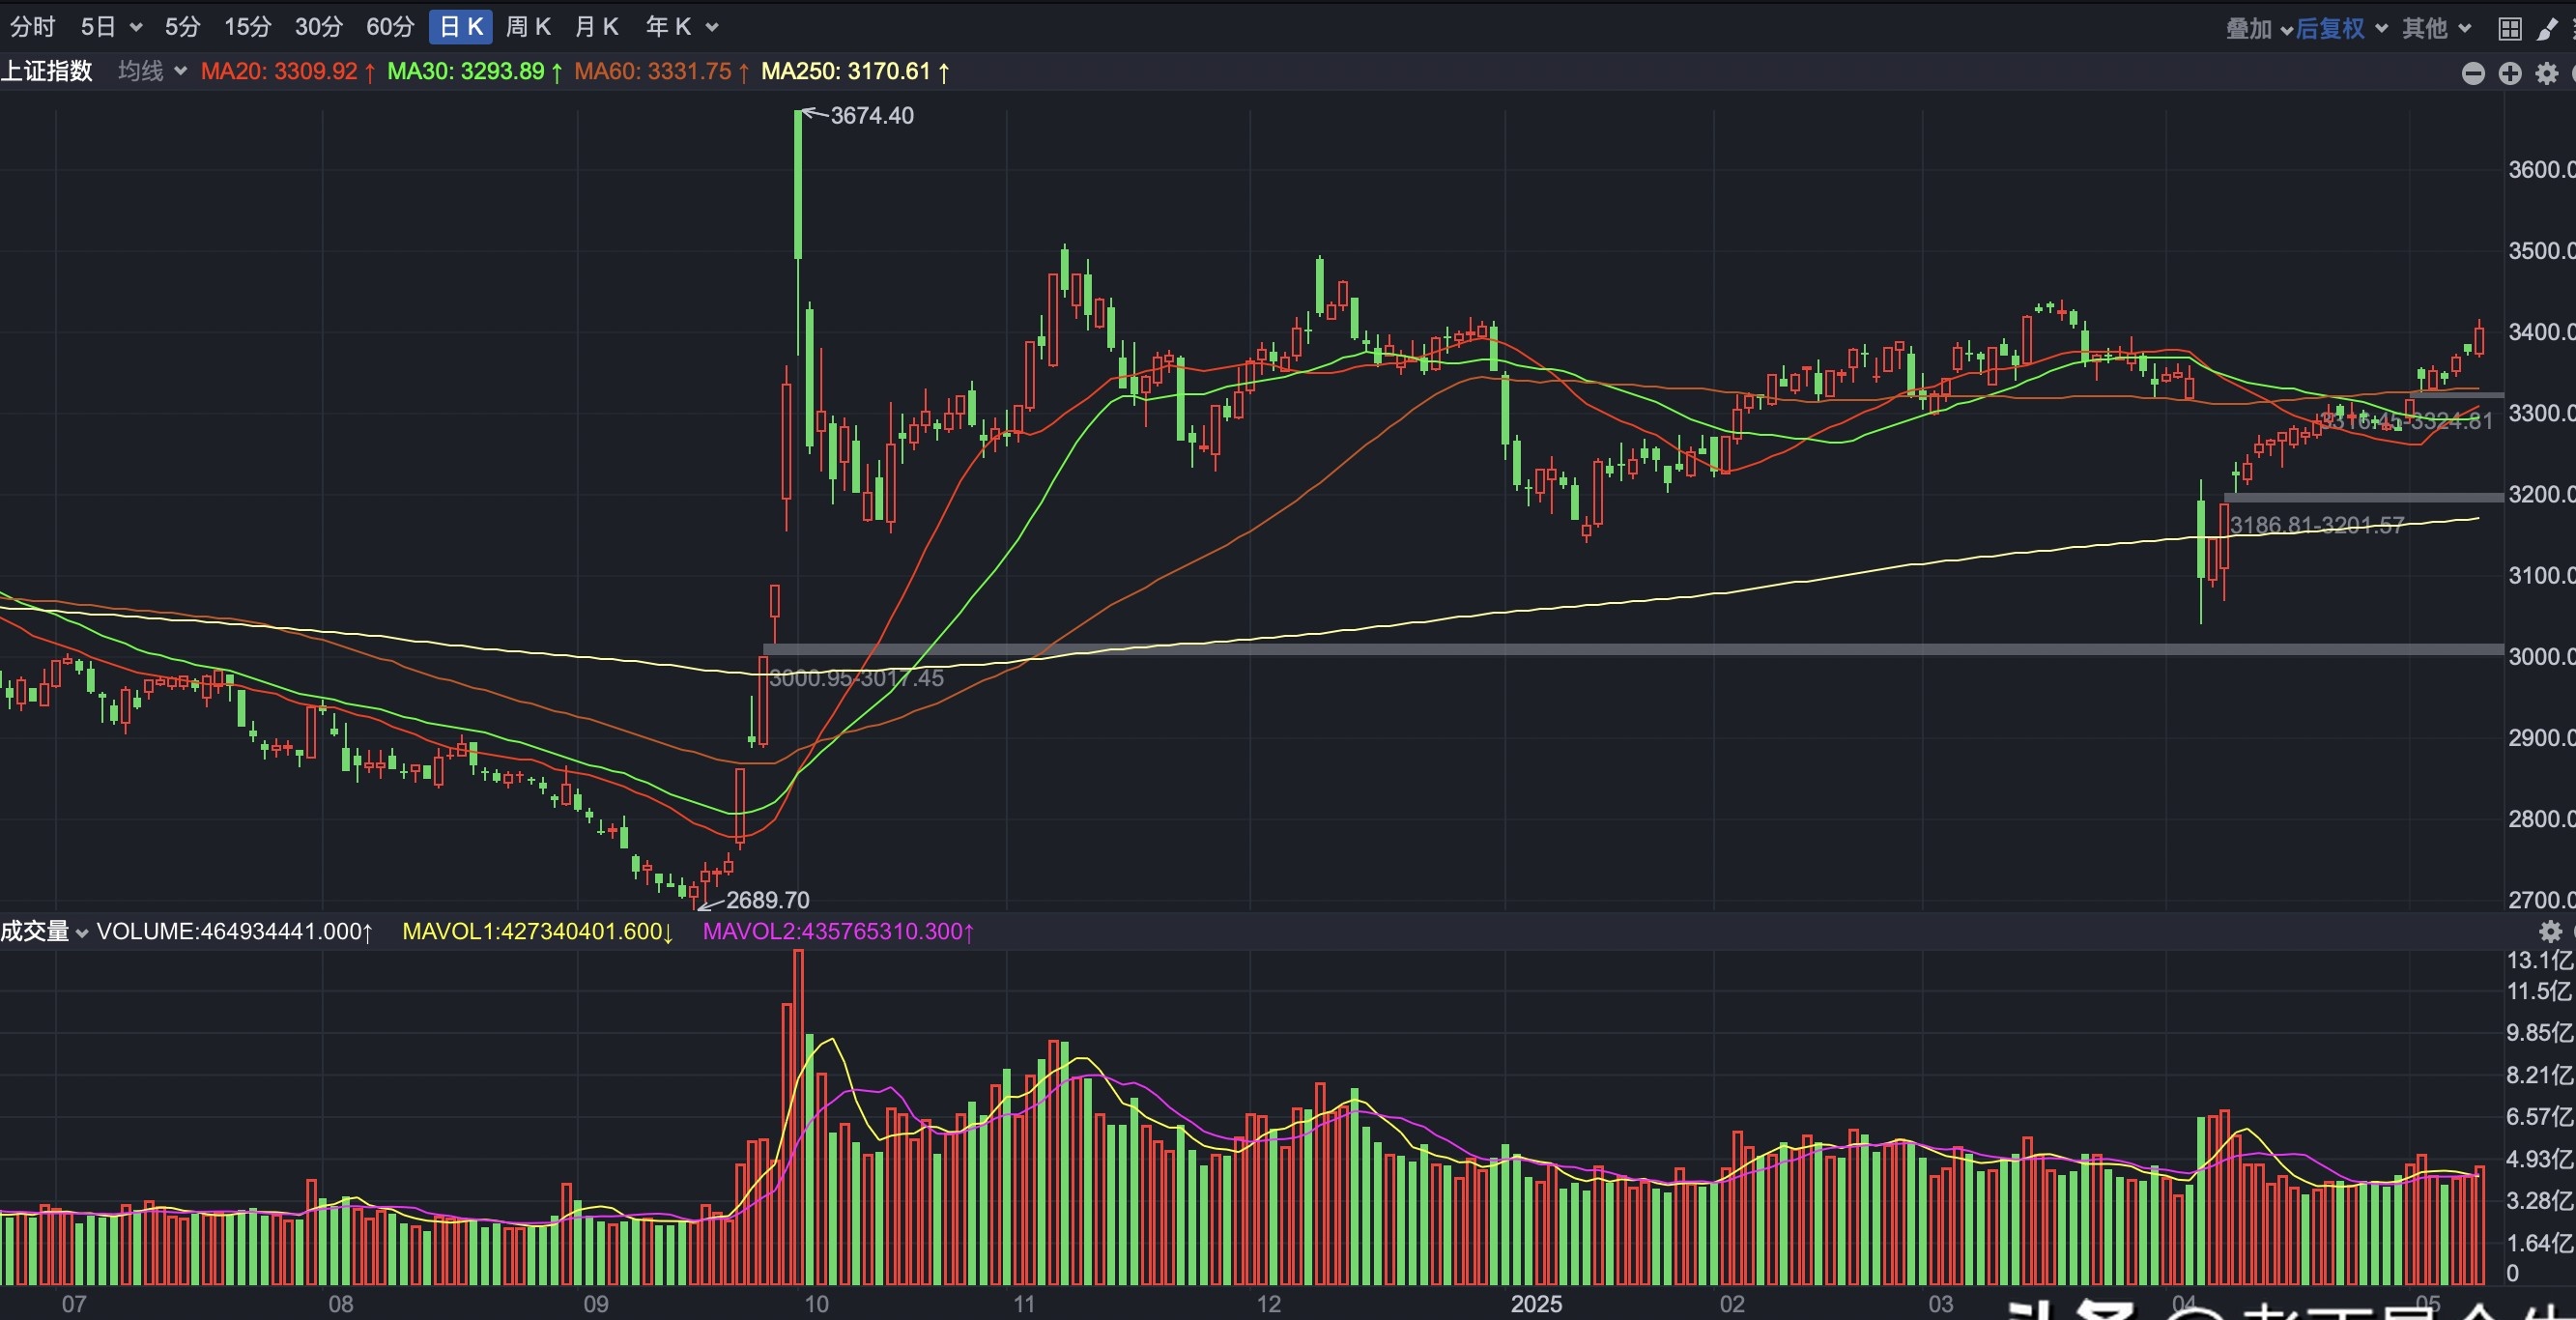Open the 年K dropdown menu
This screenshot has width=2576, height=1320.
(682, 27)
